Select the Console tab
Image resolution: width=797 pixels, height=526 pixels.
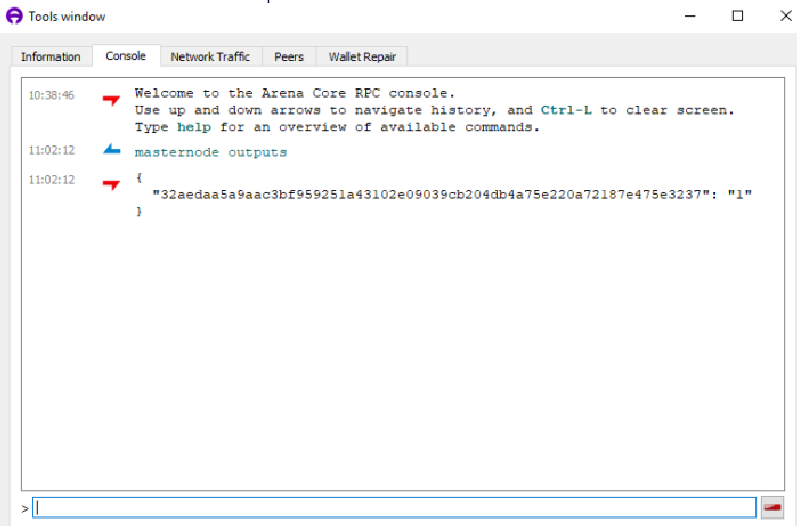(x=126, y=56)
